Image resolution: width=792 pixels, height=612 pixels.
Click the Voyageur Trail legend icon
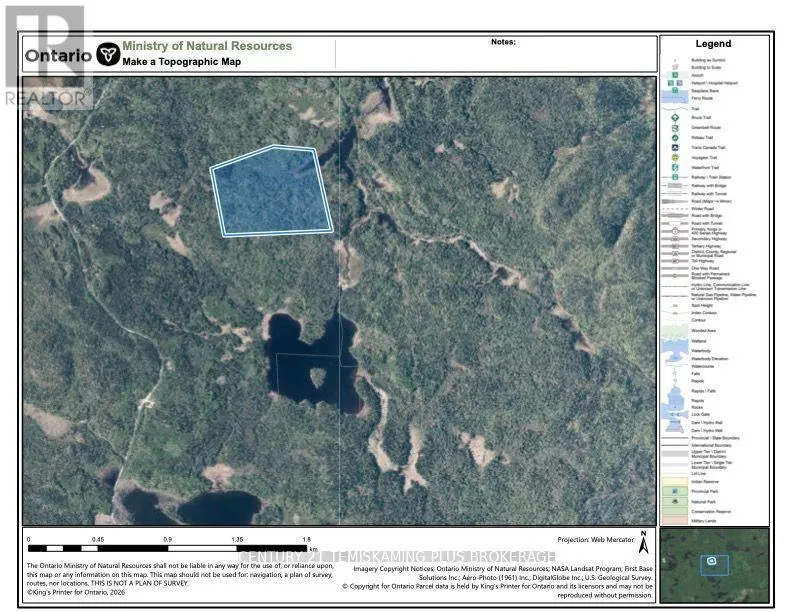675,158
